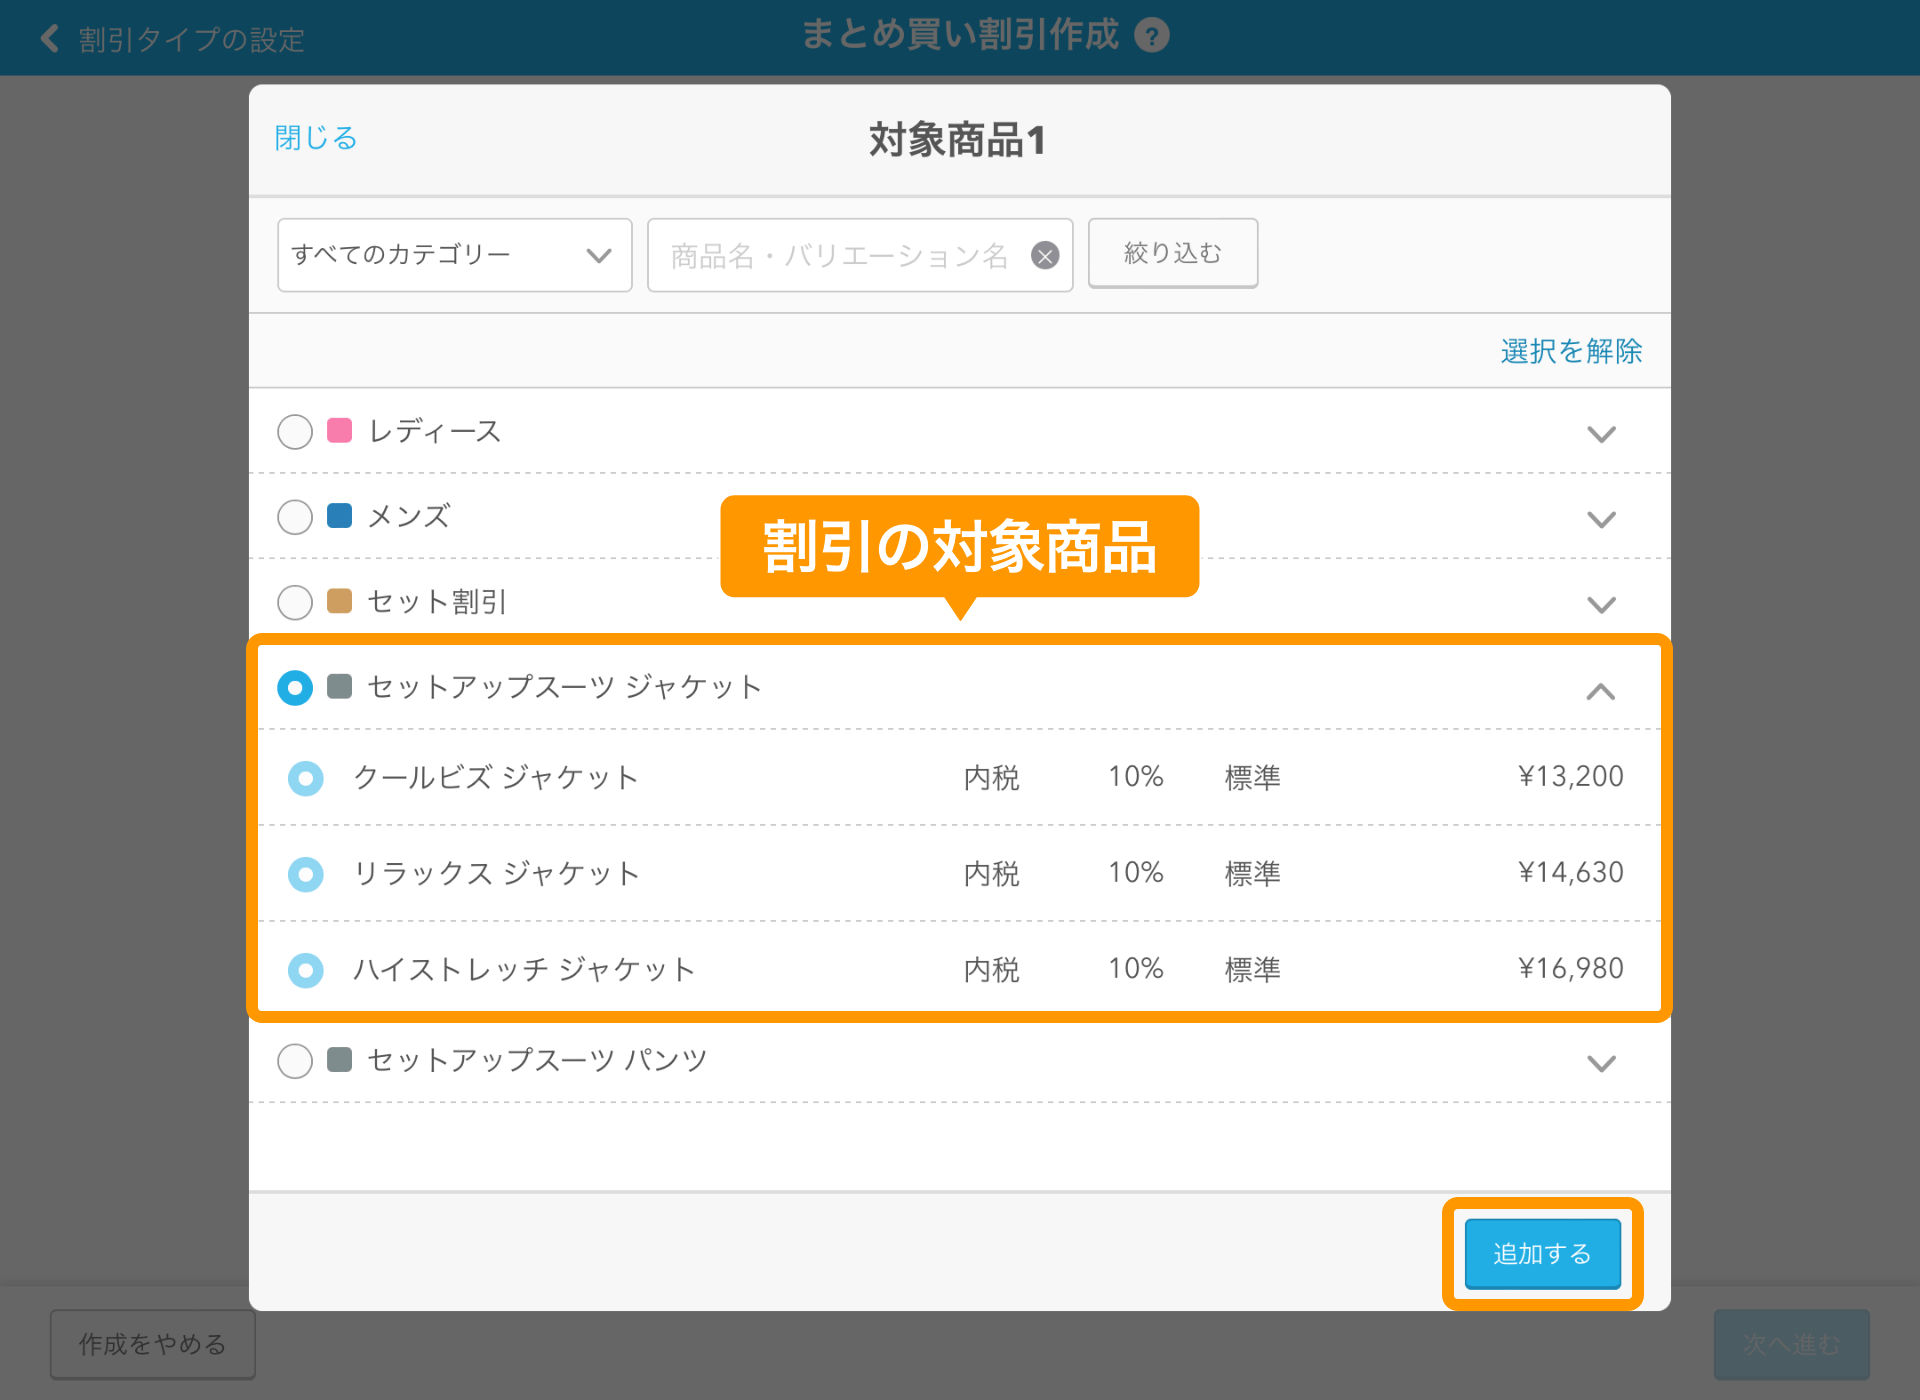Click 割引タイプの設定 back link
The width and height of the screenshot is (1920, 1400).
pos(192,40)
